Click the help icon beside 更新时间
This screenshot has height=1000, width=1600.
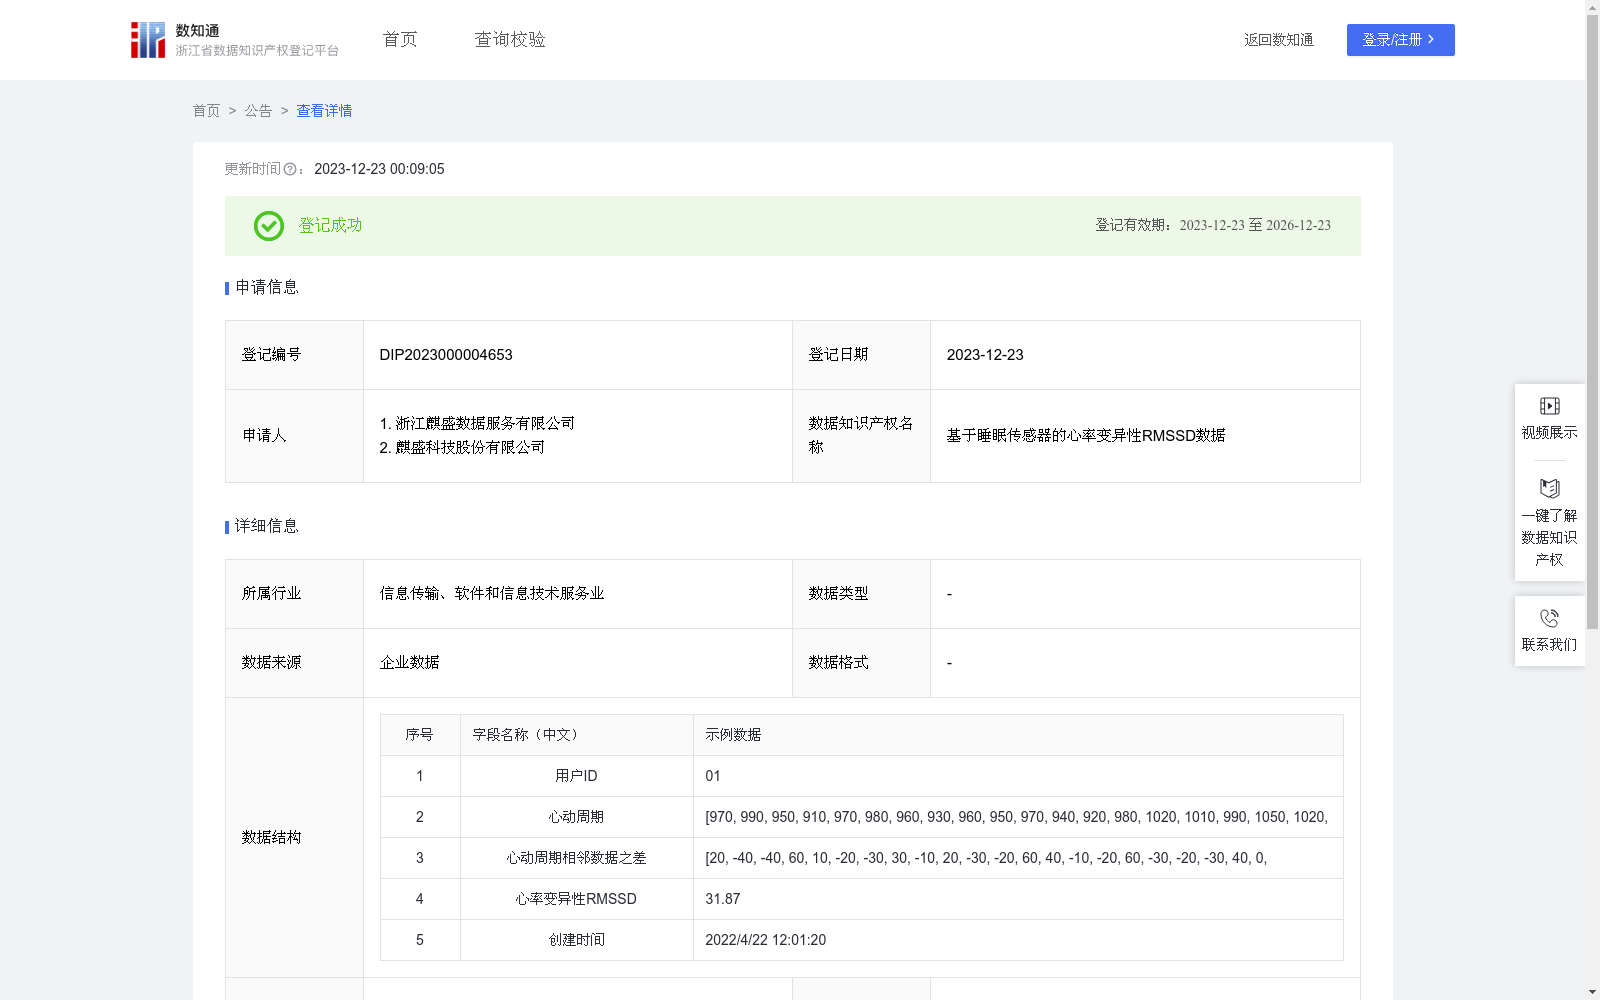pos(290,170)
